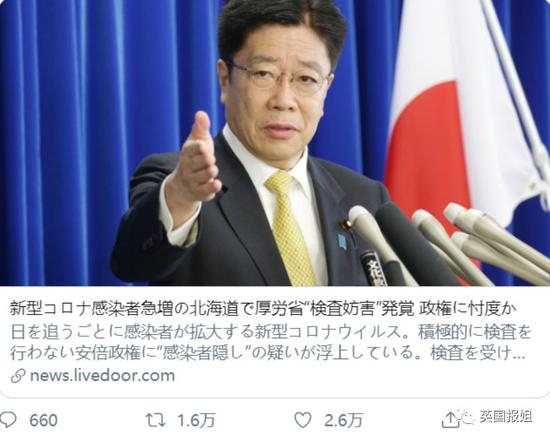
Task: Click the retweet arrows icon
Action: pyautogui.click(x=156, y=420)
